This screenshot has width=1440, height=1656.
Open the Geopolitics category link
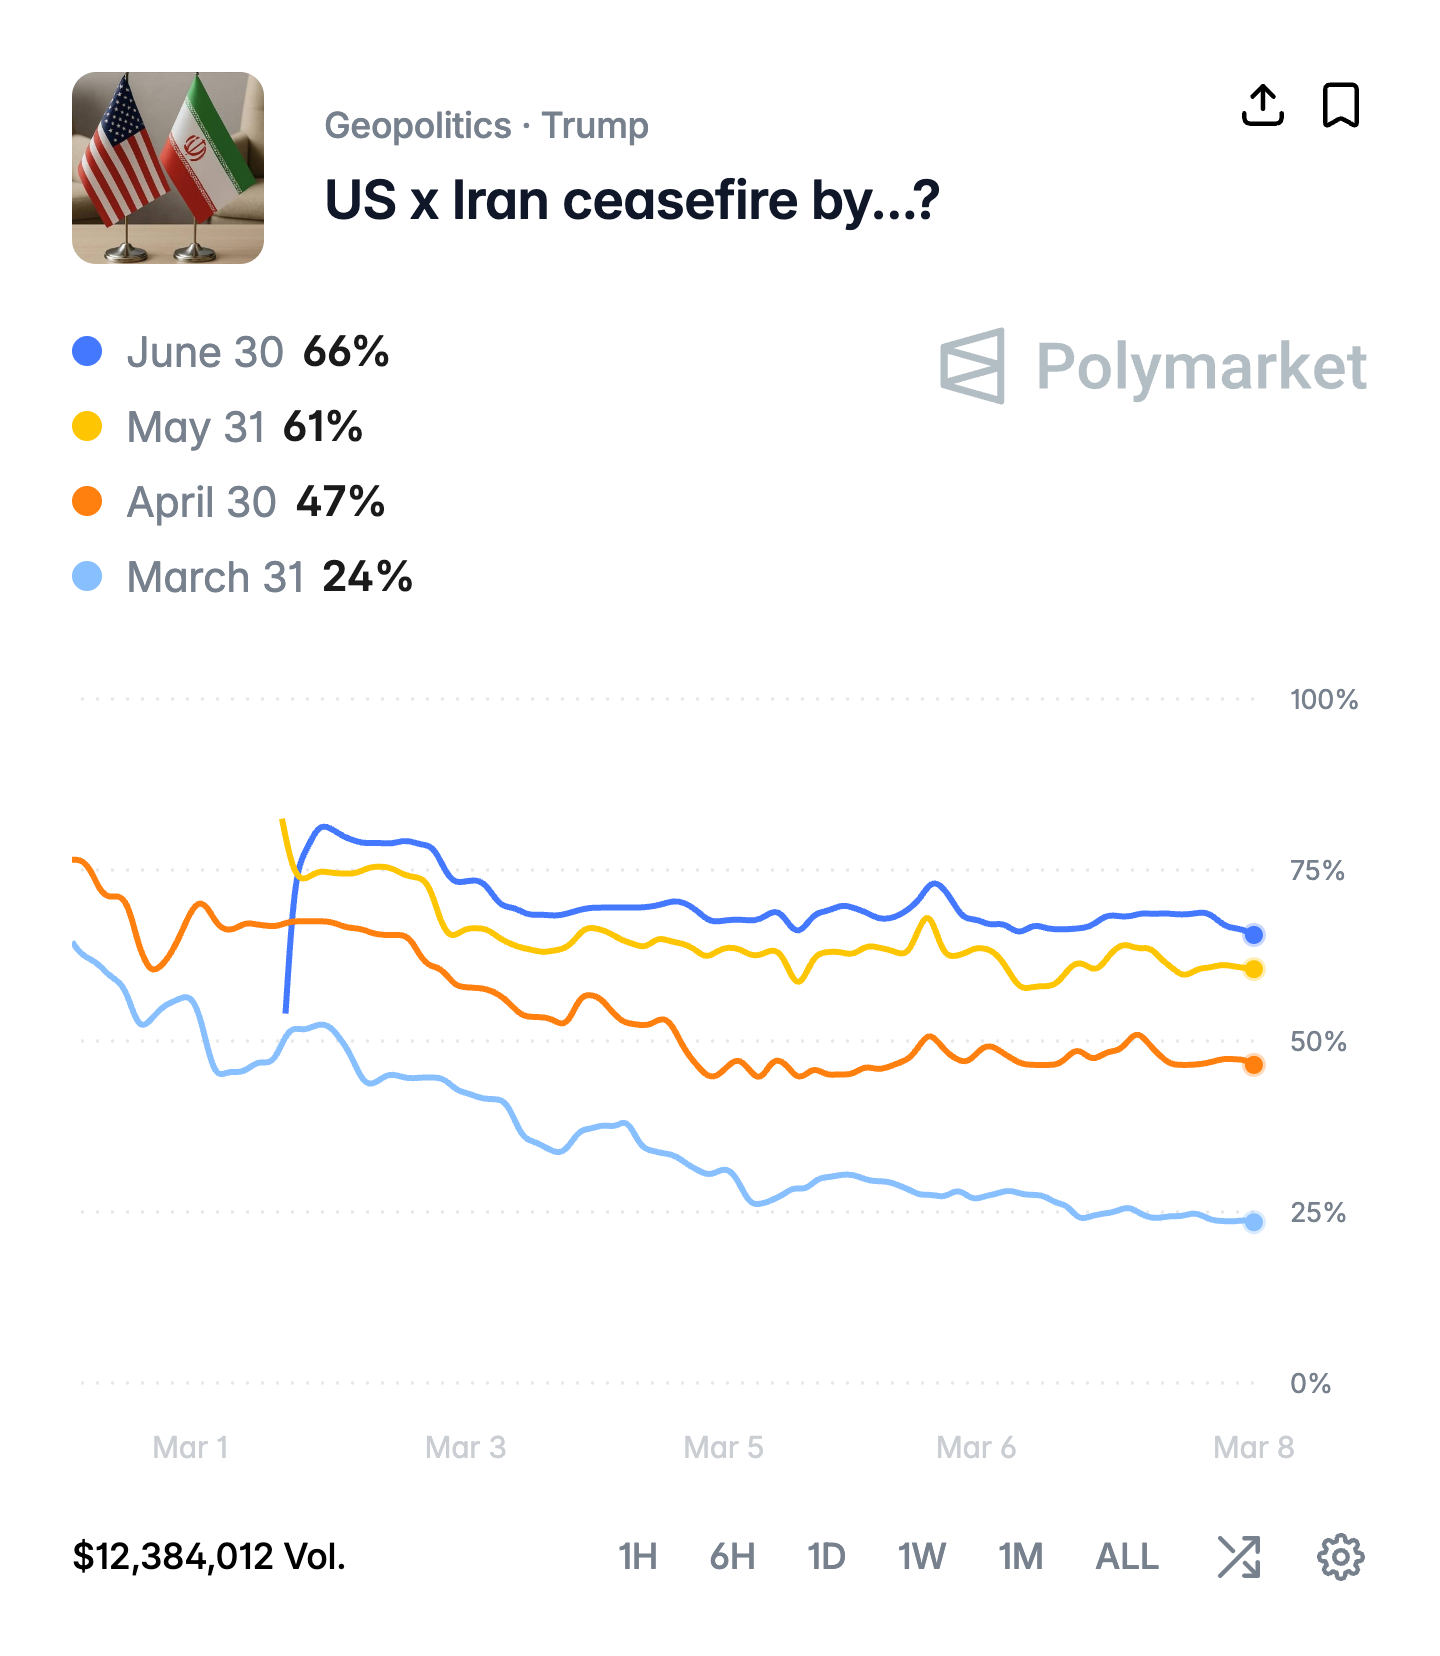pyautogui.click(x=418, y=126)
